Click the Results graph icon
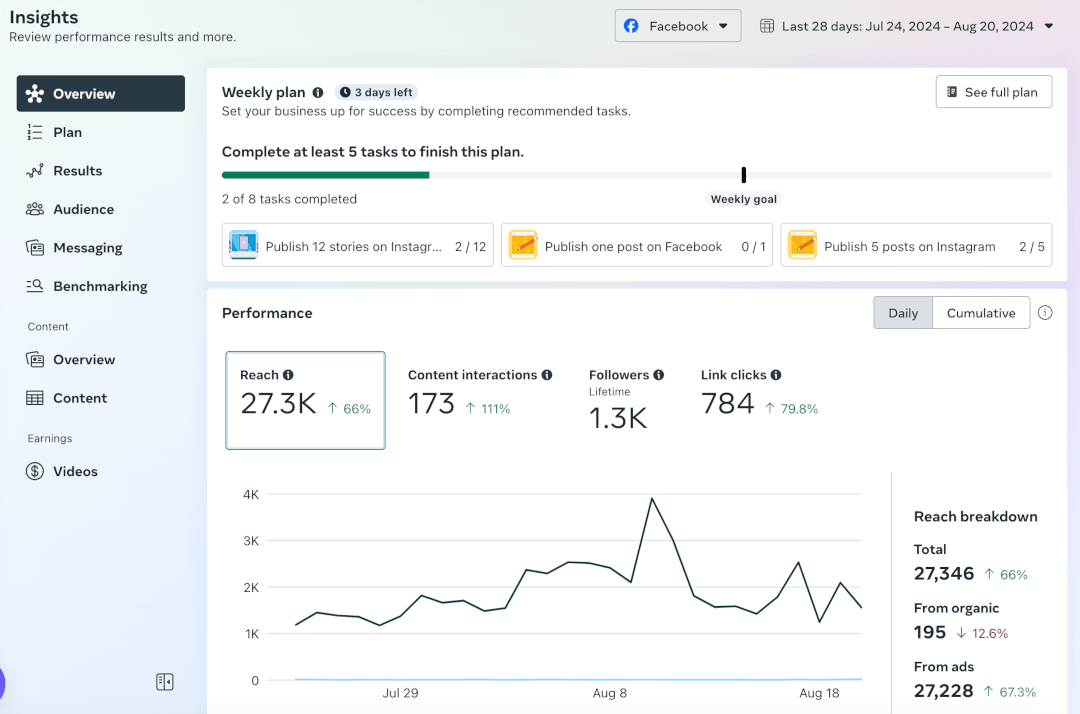 (34, 171)
